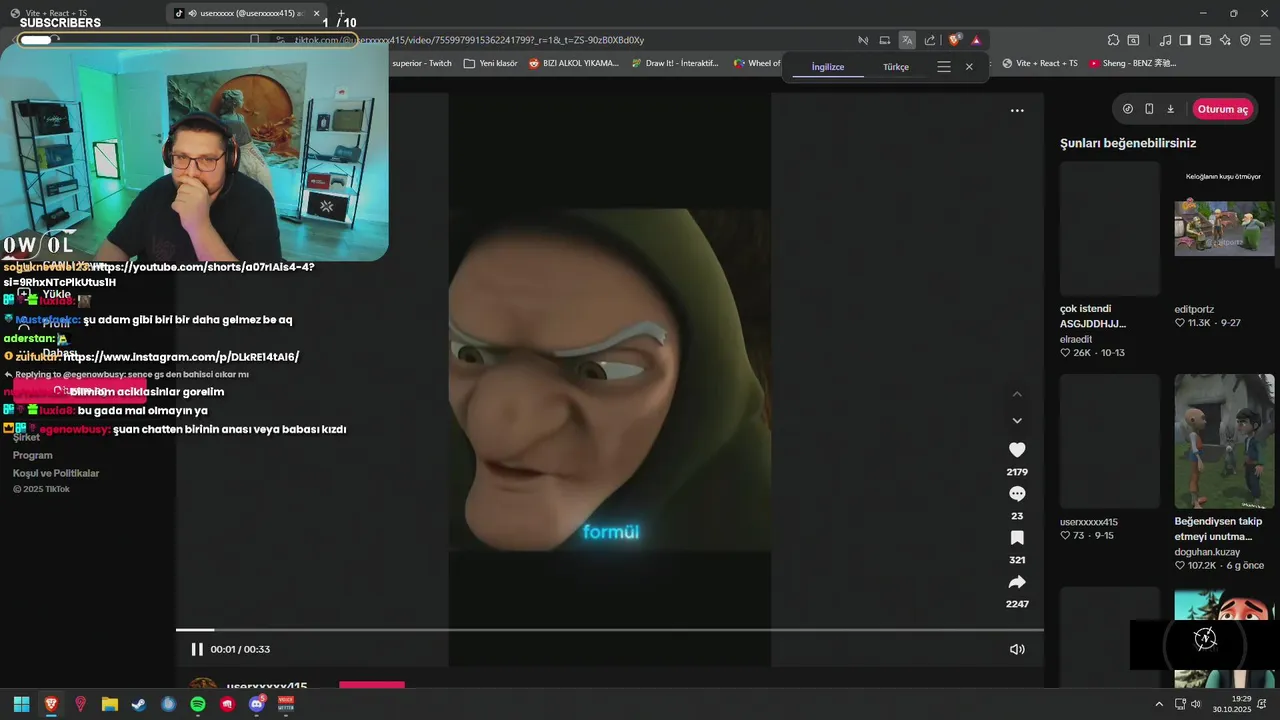Open the Vite + React + TS bookmark
The height and width of the screenshot is (720, 1280).
coord(1040,63)
